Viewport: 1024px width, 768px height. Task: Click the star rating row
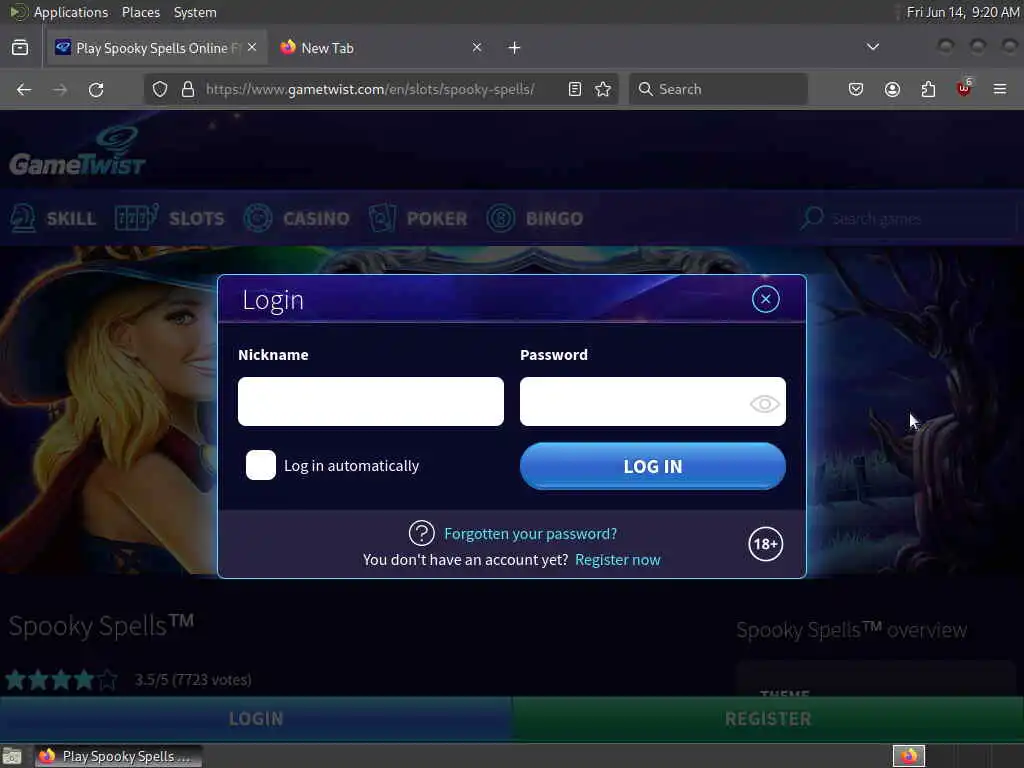[61, 680]
